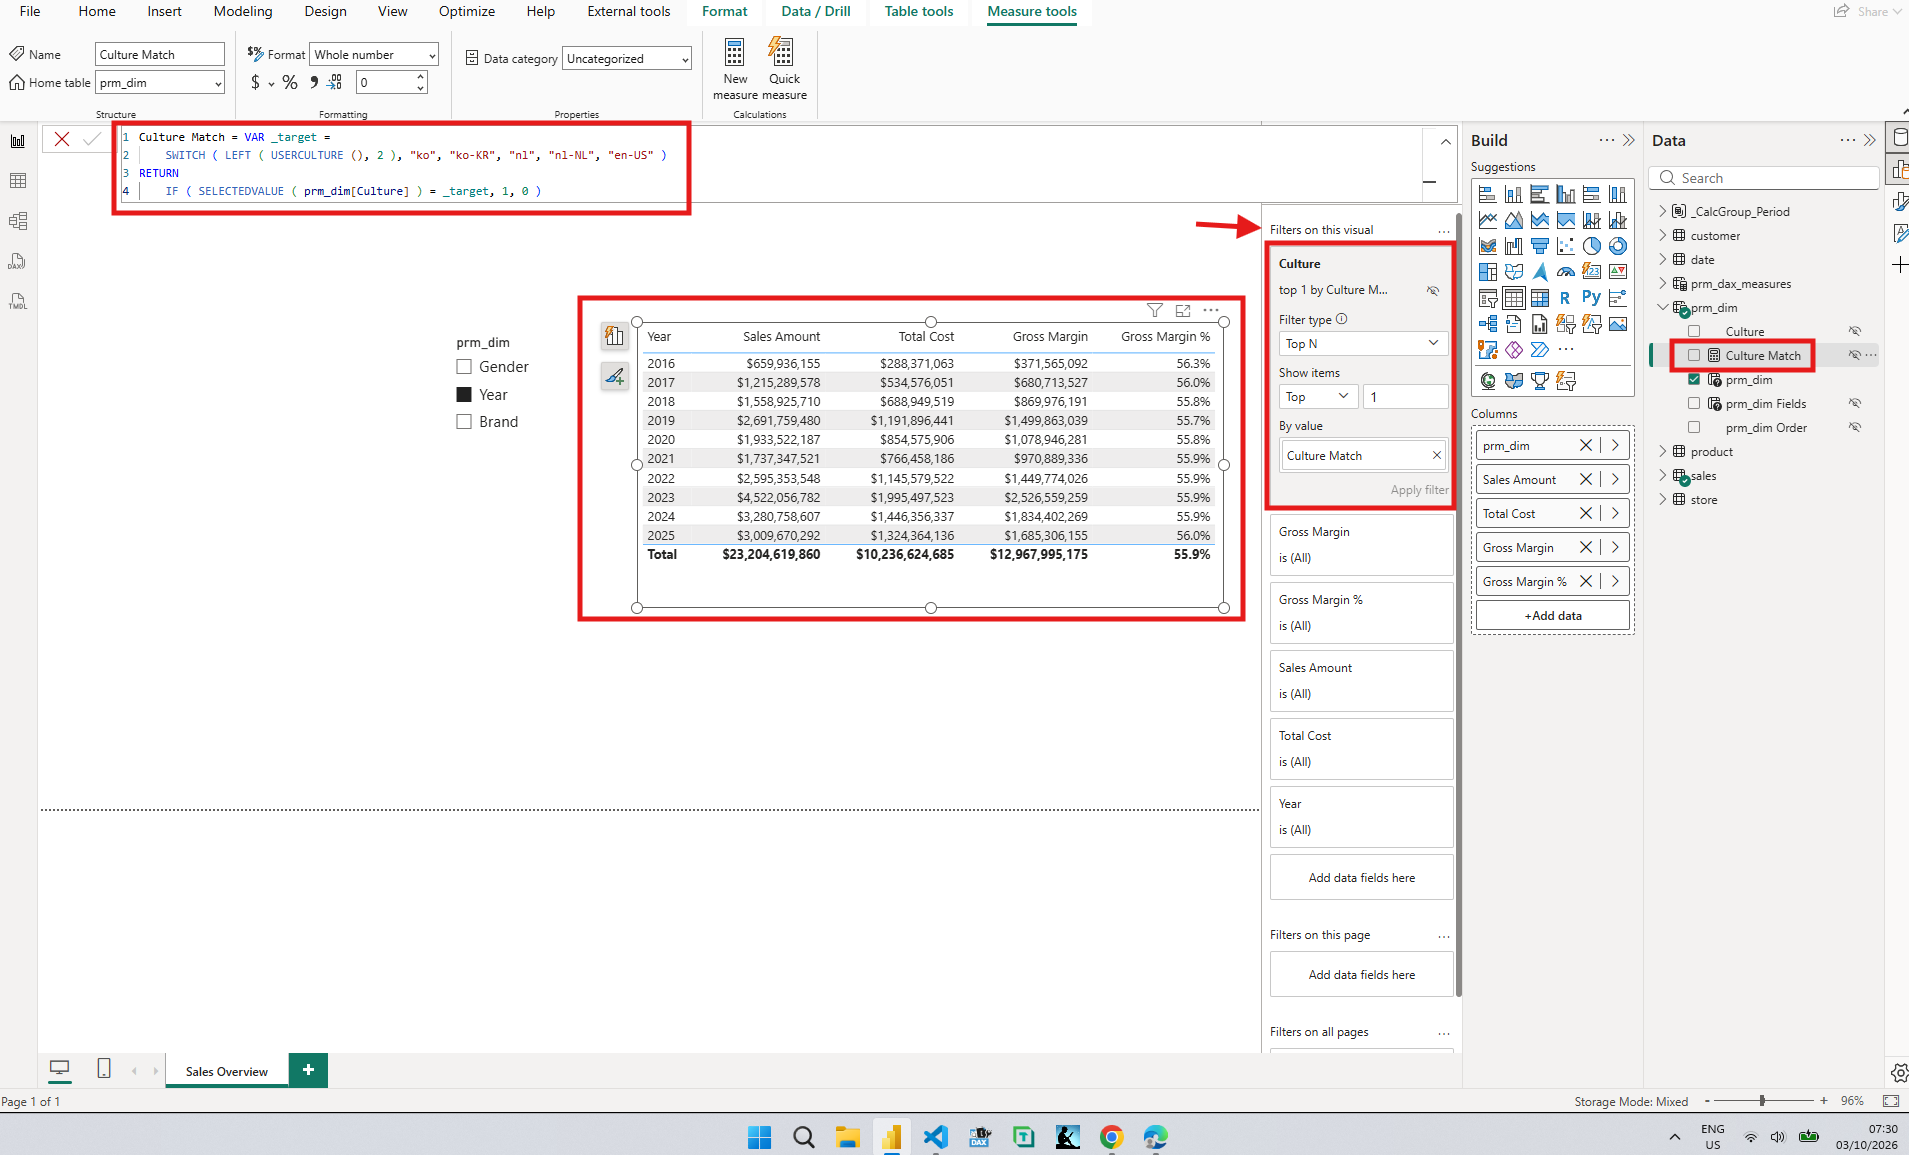Uncheck the Year checkbox in prm_dim slicer
This screenshot has width=1909, height=1155.
click(x=464, y=394)
